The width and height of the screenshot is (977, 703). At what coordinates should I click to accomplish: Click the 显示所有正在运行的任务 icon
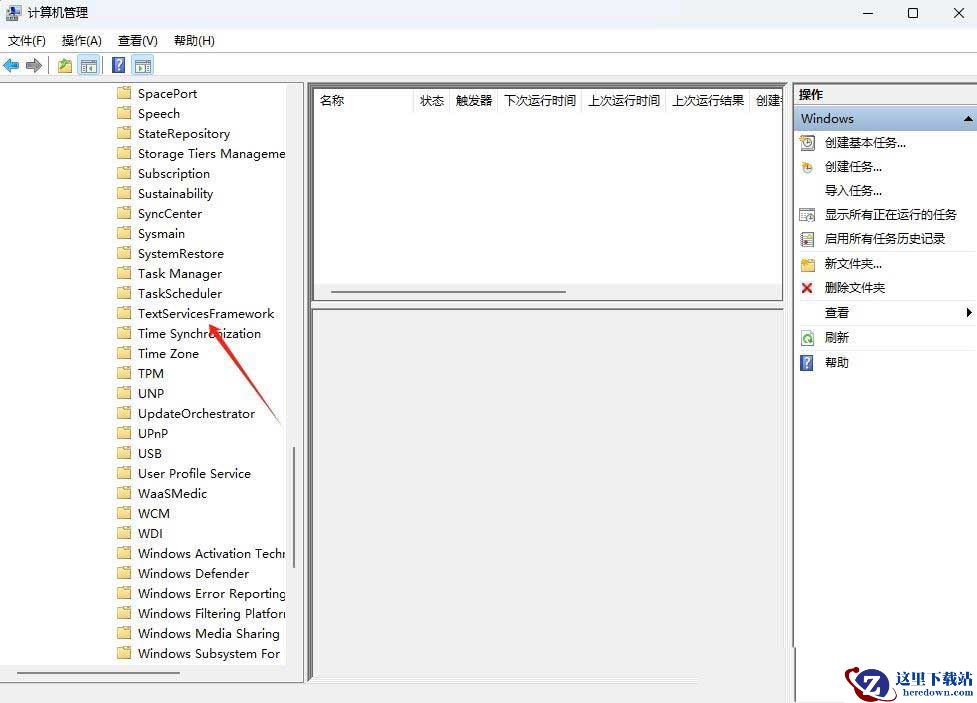pos(807,215)
